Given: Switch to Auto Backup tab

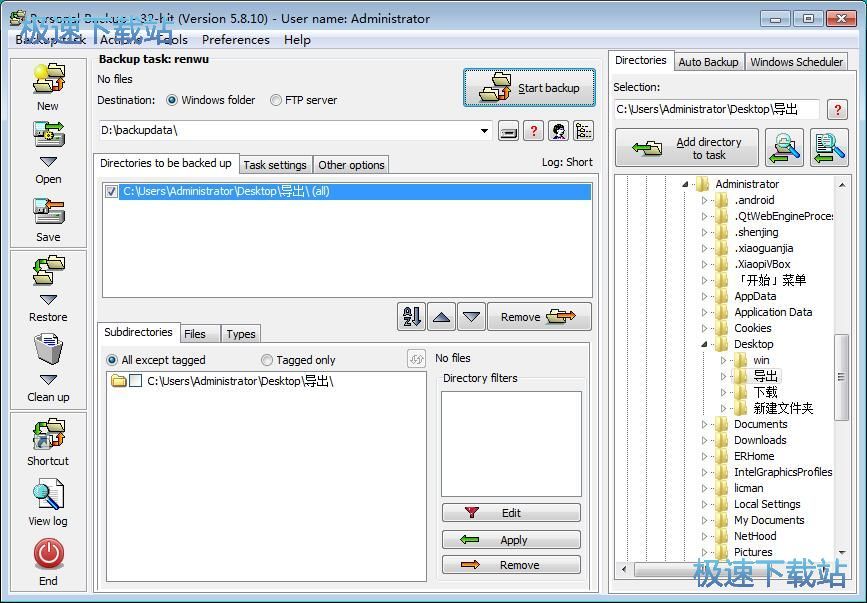Looking at the screenshot, I should tap(708, 62).
